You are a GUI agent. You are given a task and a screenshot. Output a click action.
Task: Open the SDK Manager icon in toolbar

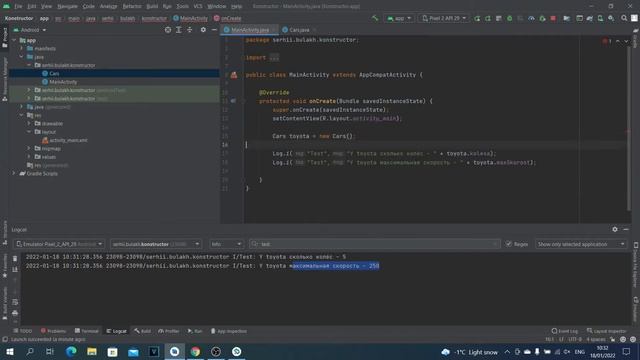(611, 18)
